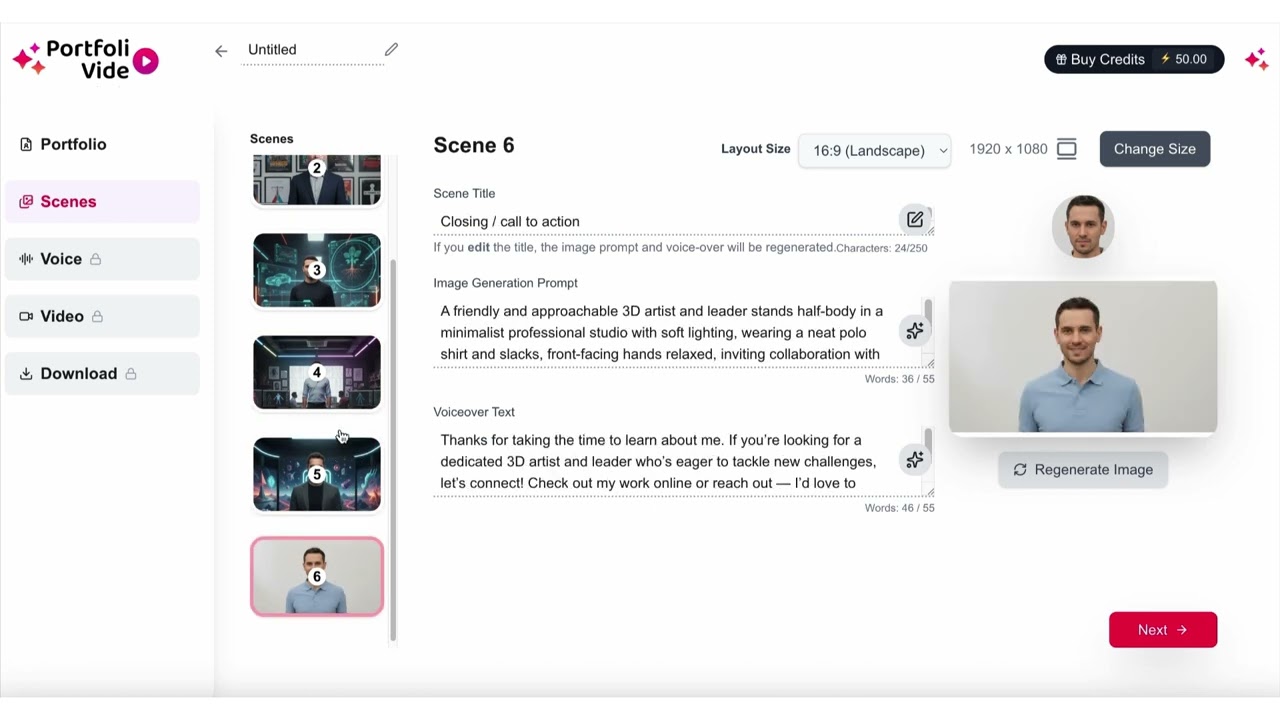Viewport: 1280px width, 720px height.
Task: Select scene 5 thumbnail
Action: click(x=317, y=474)
